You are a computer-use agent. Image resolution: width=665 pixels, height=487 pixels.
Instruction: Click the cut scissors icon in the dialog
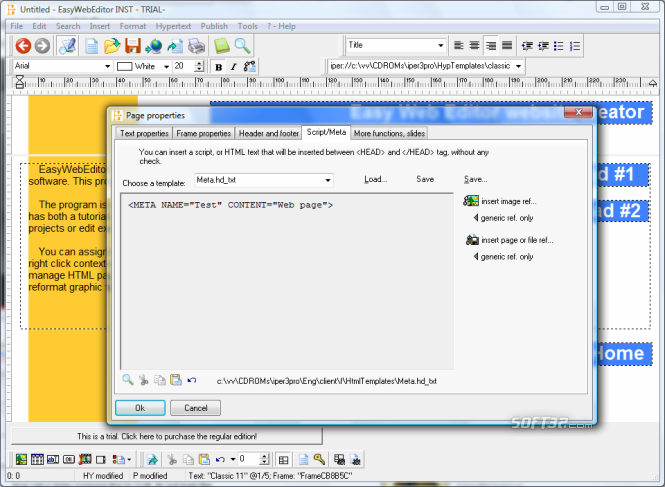click(144, 380)
